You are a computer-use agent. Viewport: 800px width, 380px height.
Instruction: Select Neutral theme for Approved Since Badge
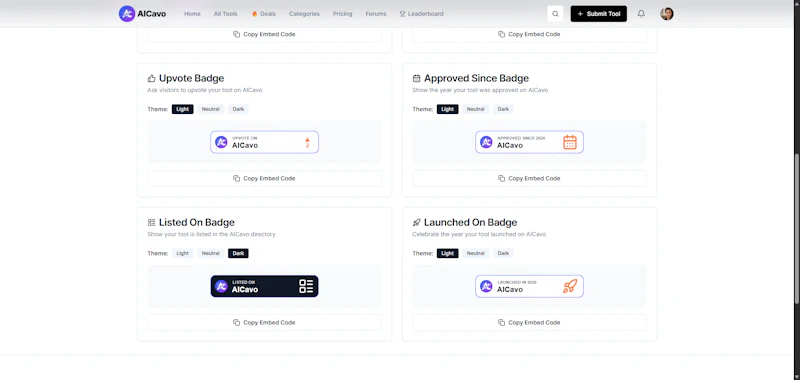tap(476, 109)
